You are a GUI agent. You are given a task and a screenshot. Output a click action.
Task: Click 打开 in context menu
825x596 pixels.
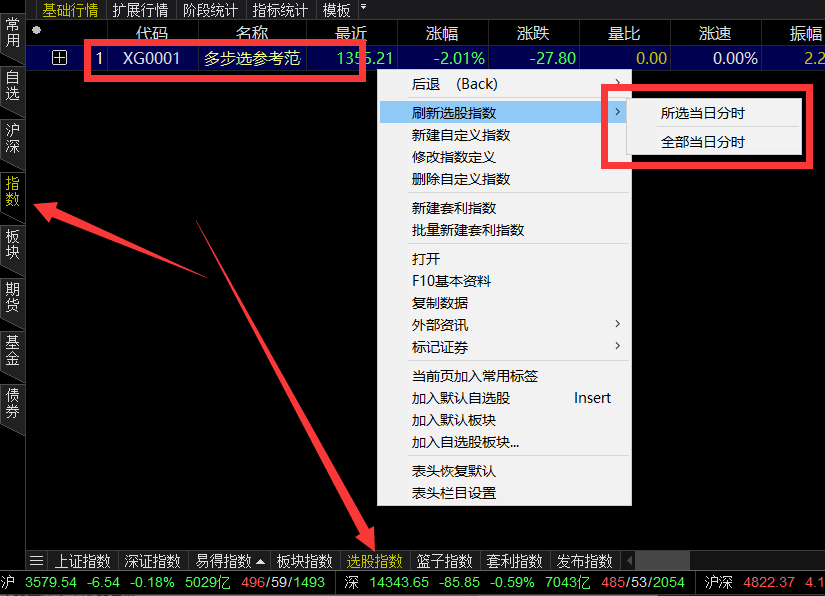click(x=505, y=259)
